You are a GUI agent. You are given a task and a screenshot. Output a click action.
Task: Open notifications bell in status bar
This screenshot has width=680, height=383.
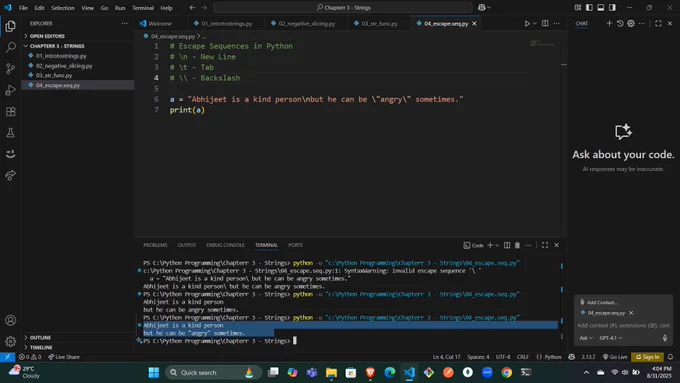pyautogui.click(x=670, y=357)
